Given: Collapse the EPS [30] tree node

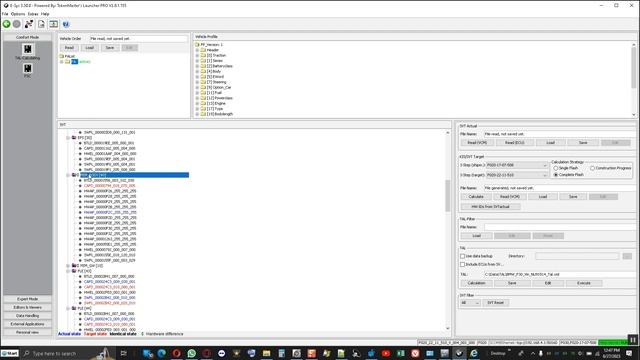Looking at the screenshot, I should click(68, 138).
